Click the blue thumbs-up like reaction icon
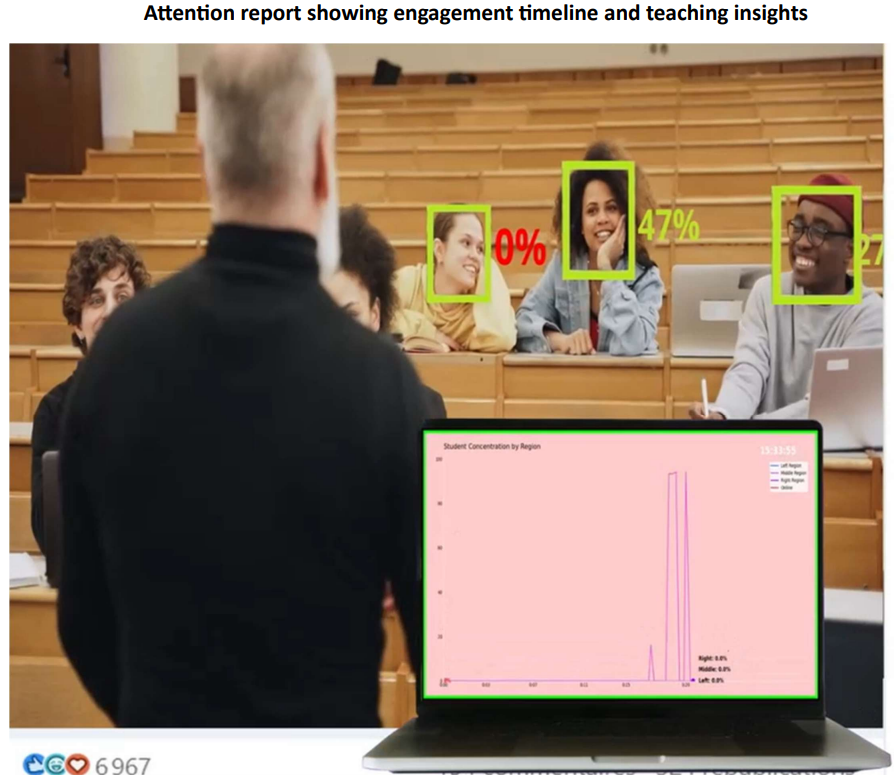This screenshot has width=896, height=775. coord(33,765)
